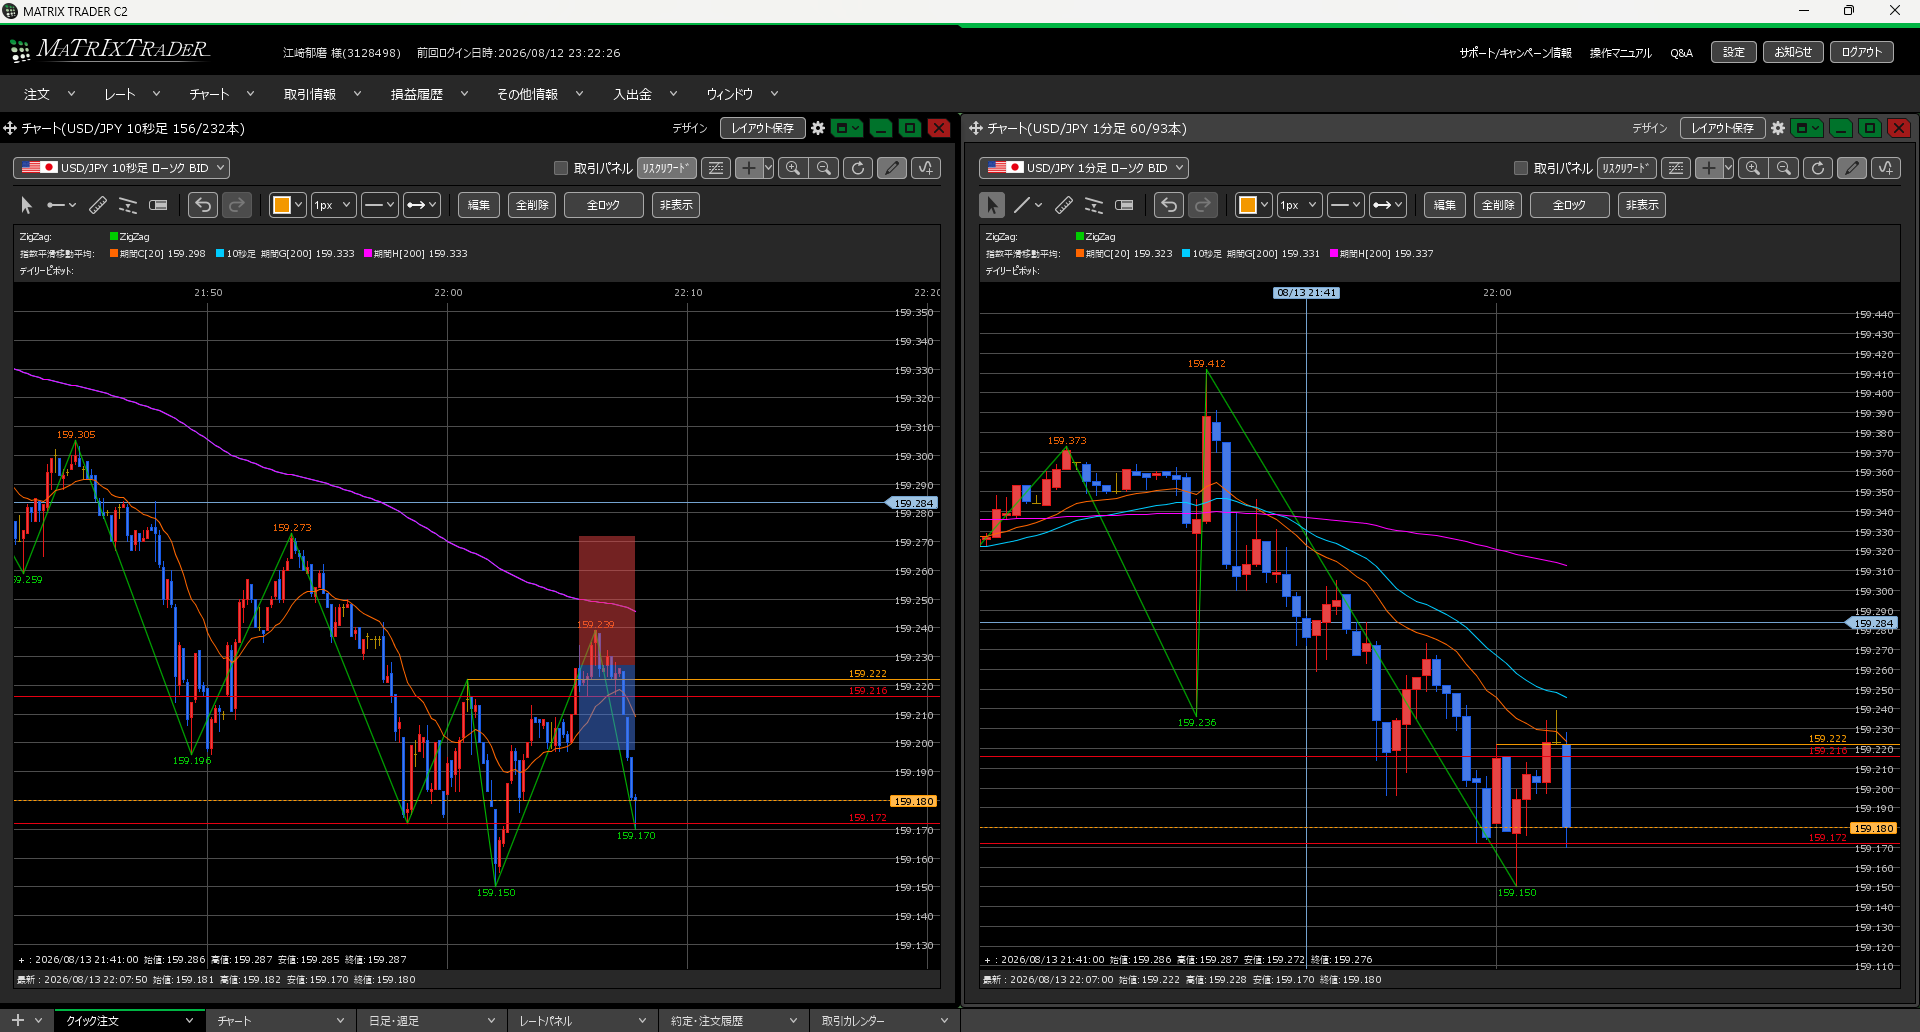Viewport: 1920px width, 1032px height.
Task: Undo last drawing in 1-minute chart
Action: 1169,205
